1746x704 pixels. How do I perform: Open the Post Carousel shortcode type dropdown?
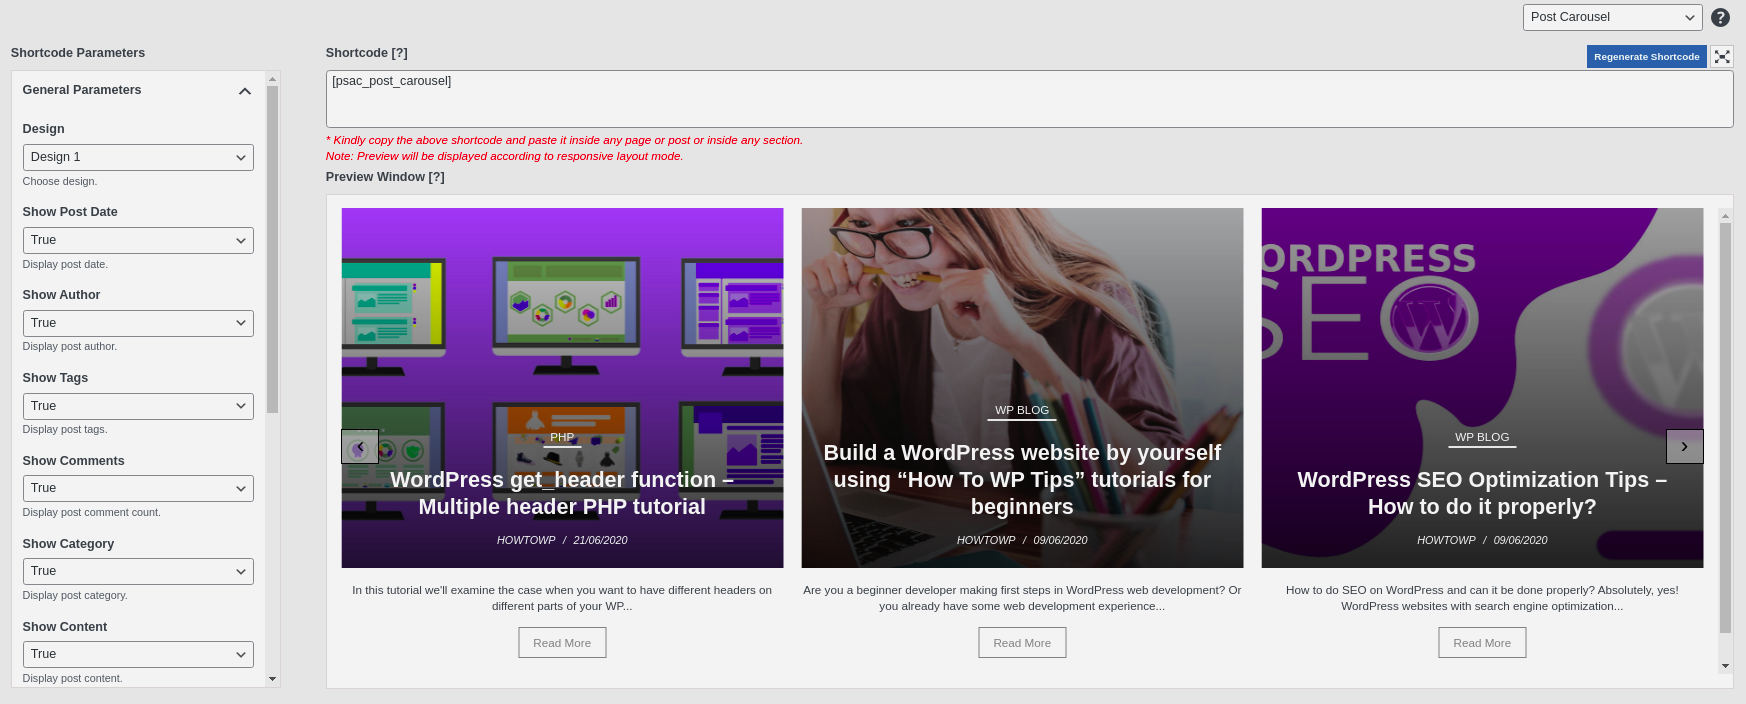[x=1612, y=17]
